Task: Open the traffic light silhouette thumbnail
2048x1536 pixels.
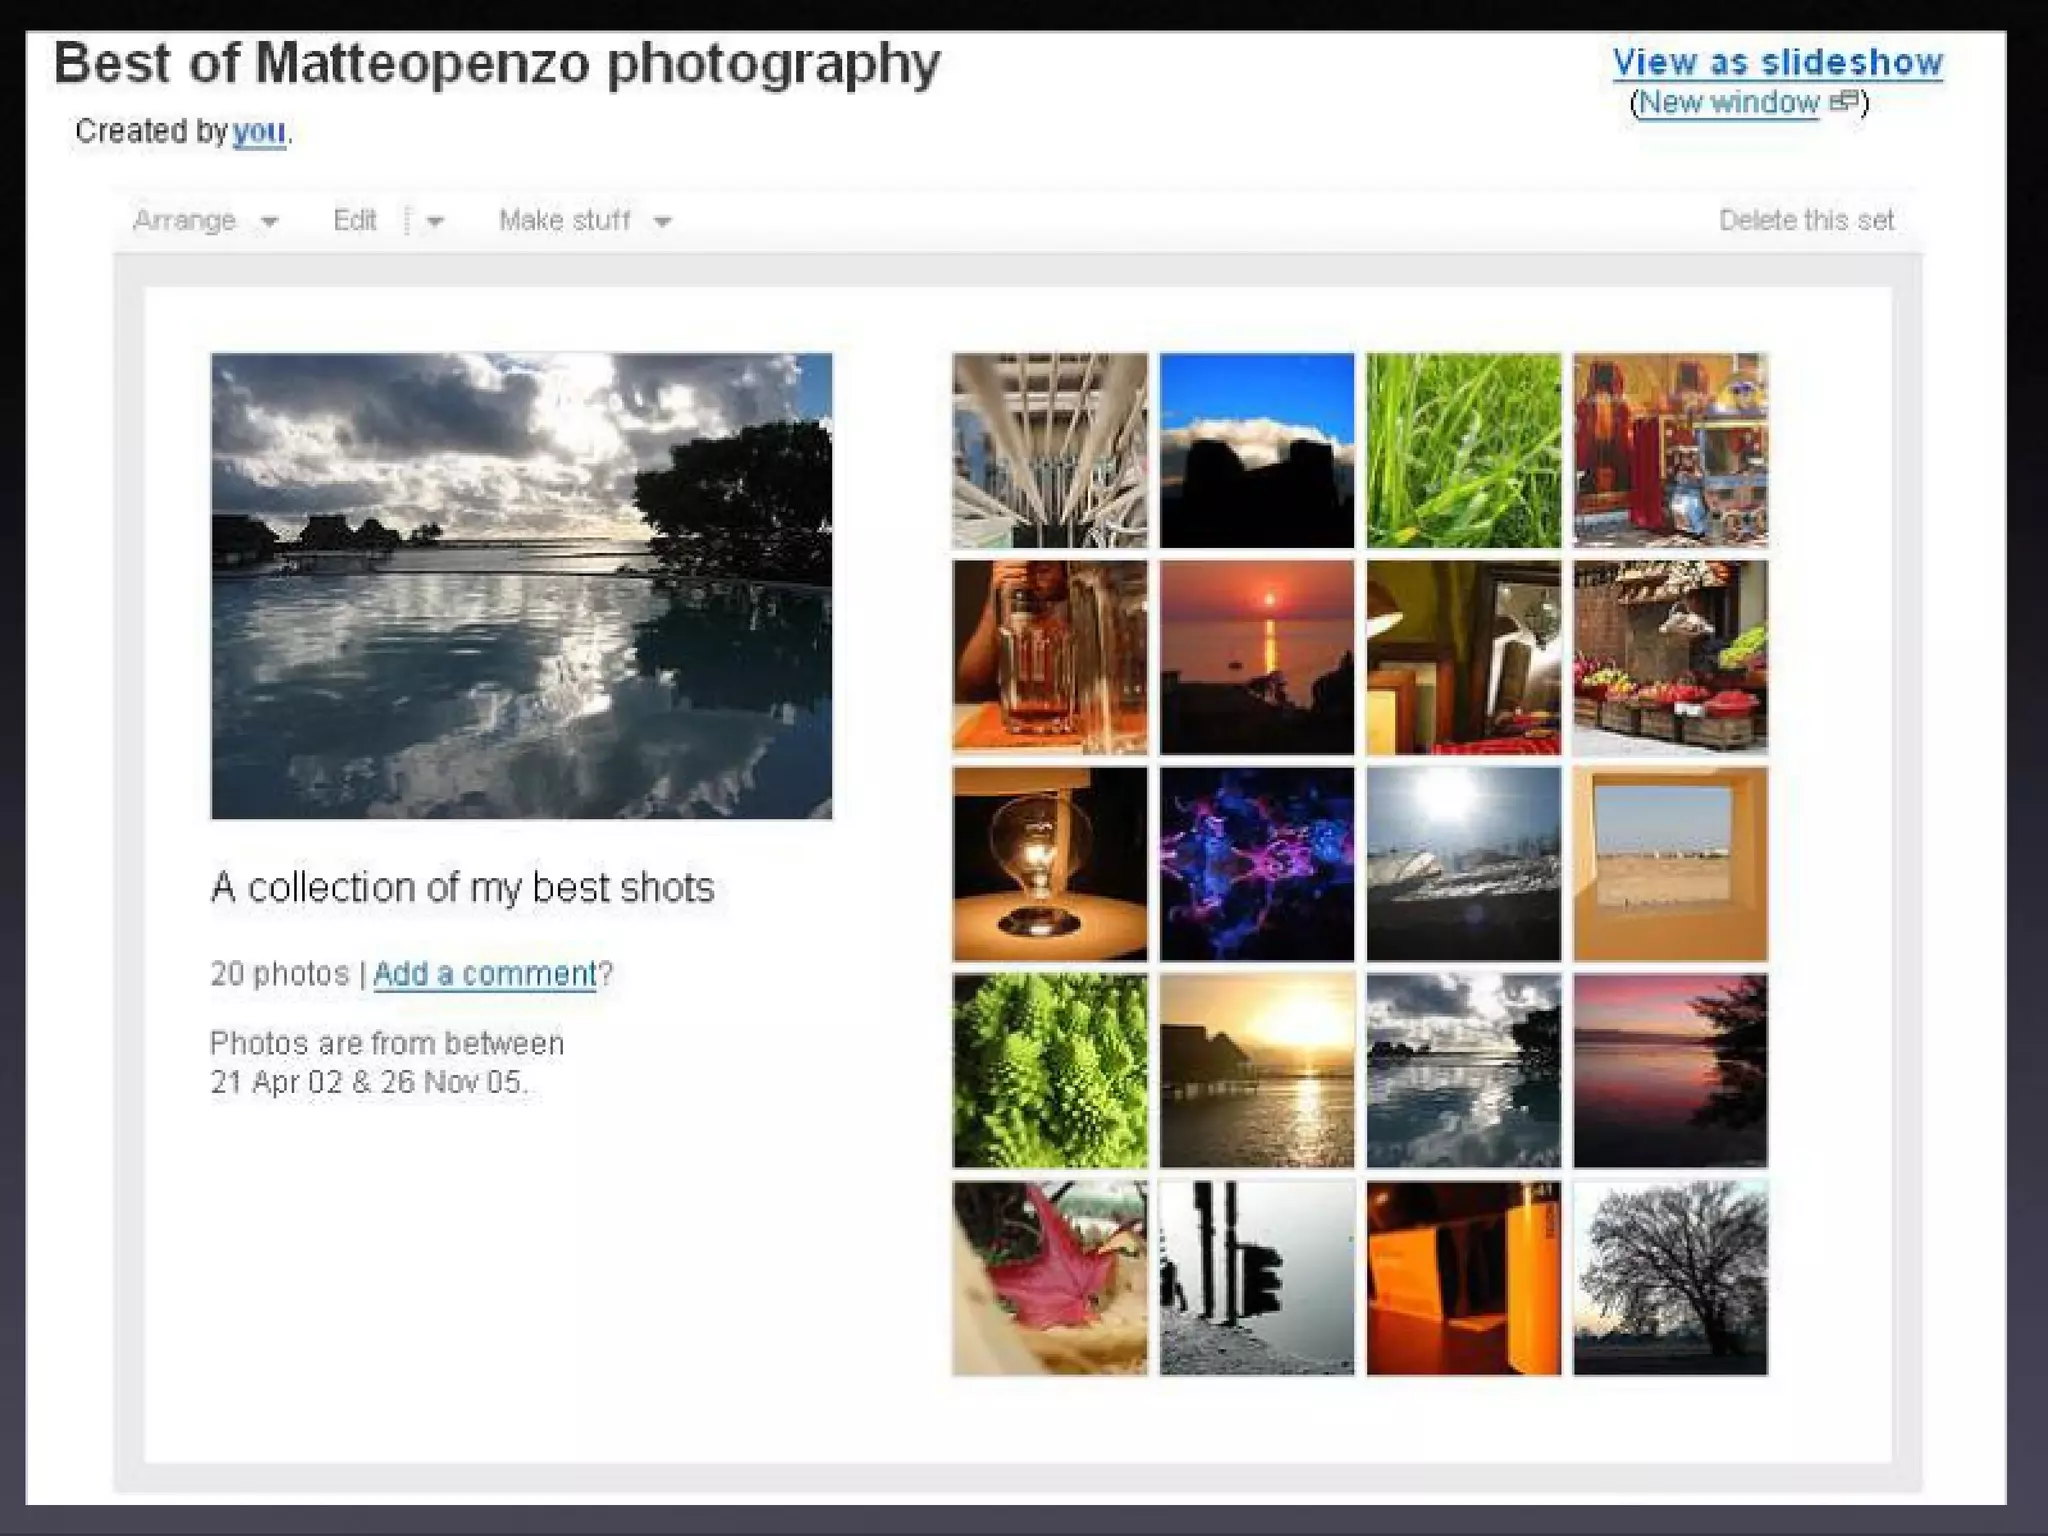Action: pyautogui.click(x=1257, y=1278)
